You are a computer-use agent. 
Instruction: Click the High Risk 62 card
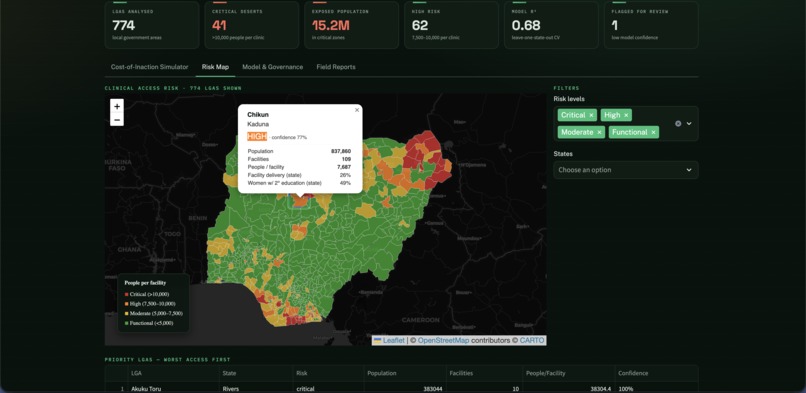pos(451,25)
